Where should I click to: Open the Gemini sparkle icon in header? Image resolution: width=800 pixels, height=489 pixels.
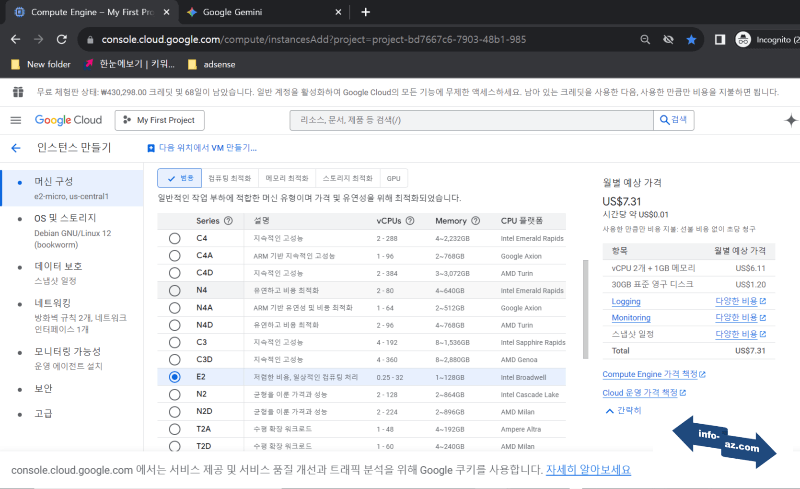tap(790, 120)
